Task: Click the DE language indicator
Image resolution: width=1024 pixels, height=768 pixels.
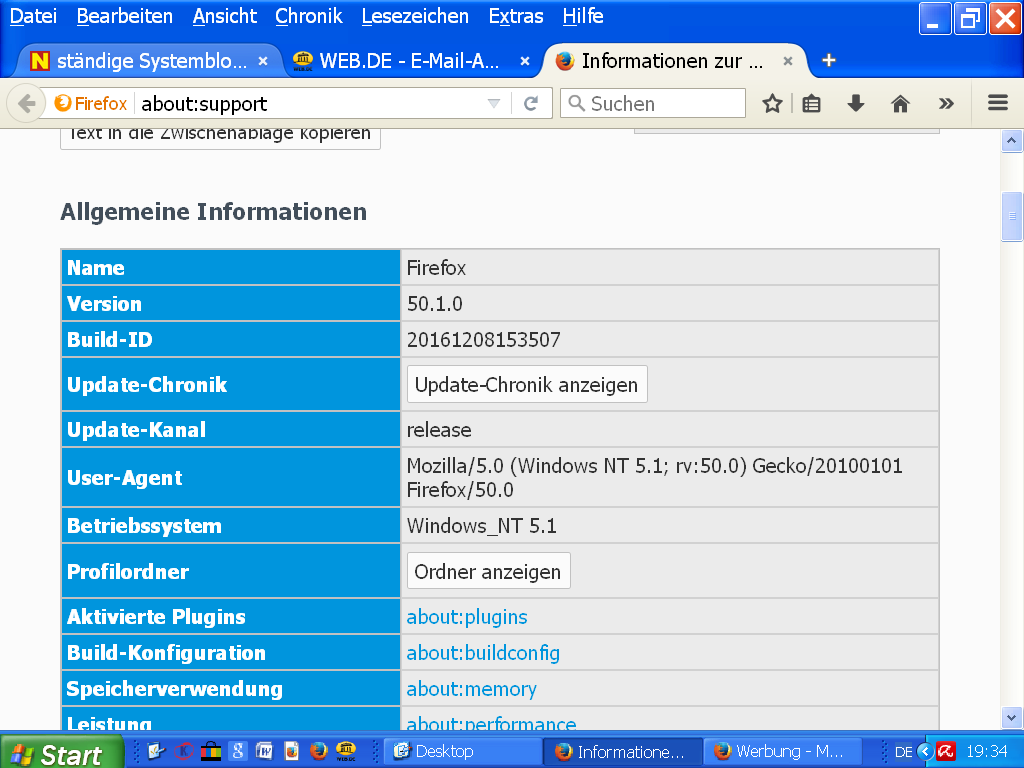Action: 904,752
